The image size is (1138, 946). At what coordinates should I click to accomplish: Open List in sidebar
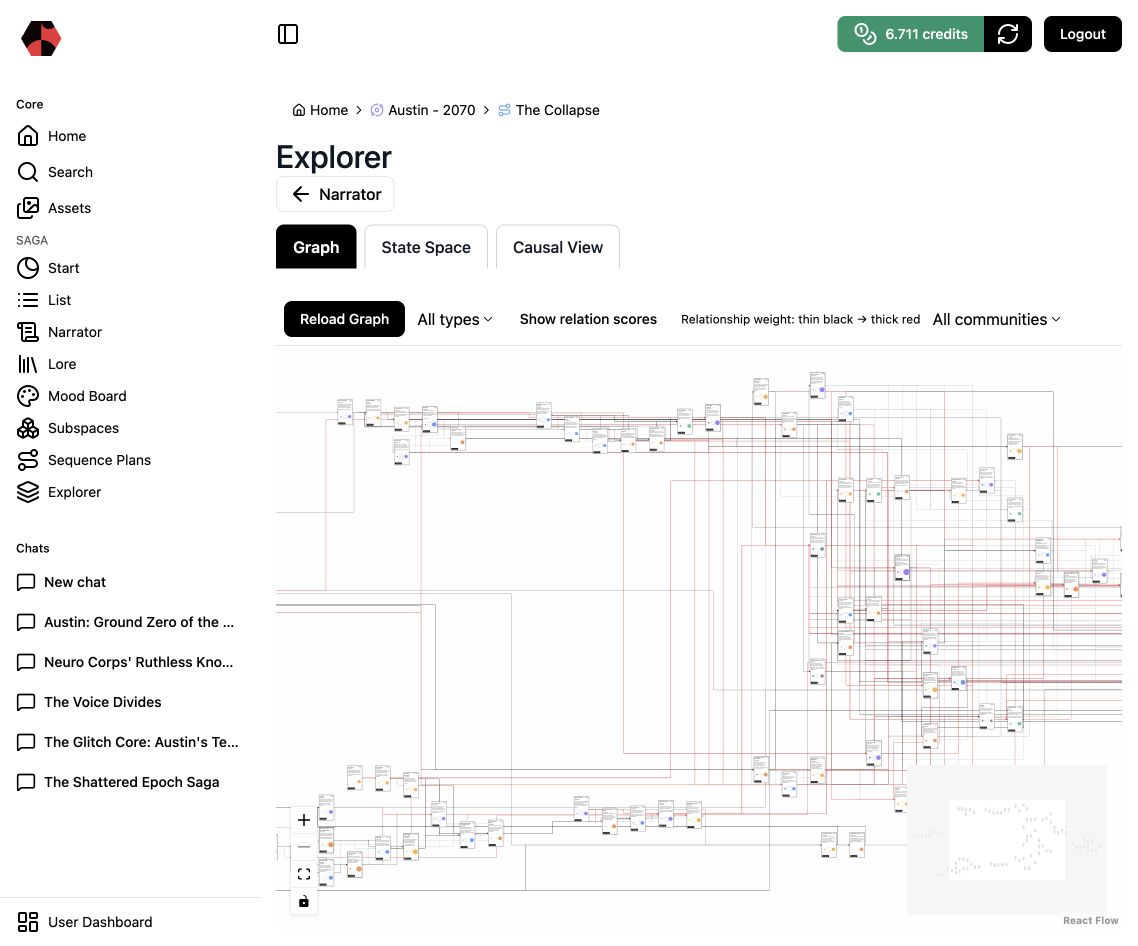click(60, 300)
